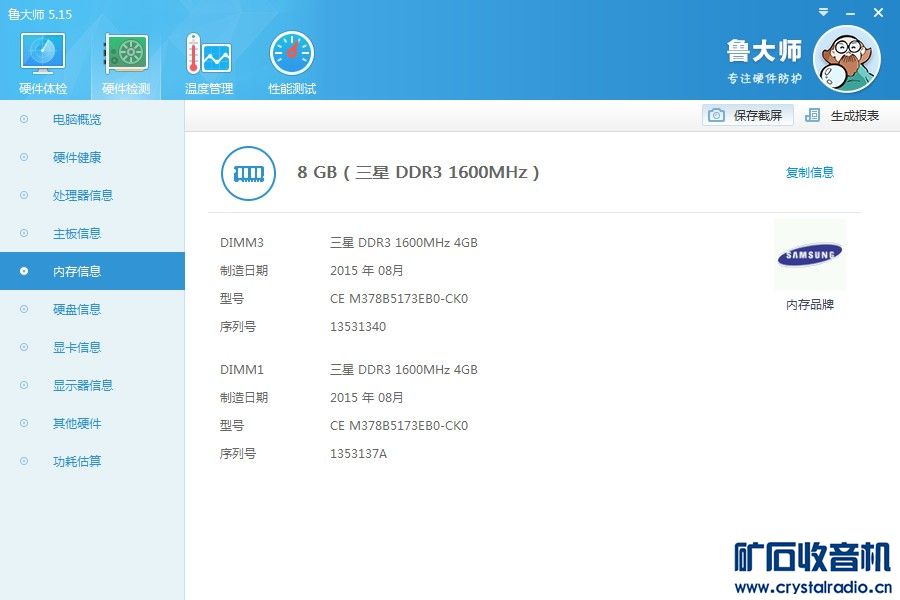The image size is (900, 600).
Task: Click the camera icon in 保存截屏
Action: pyautogui.click(x=716, y=115)
